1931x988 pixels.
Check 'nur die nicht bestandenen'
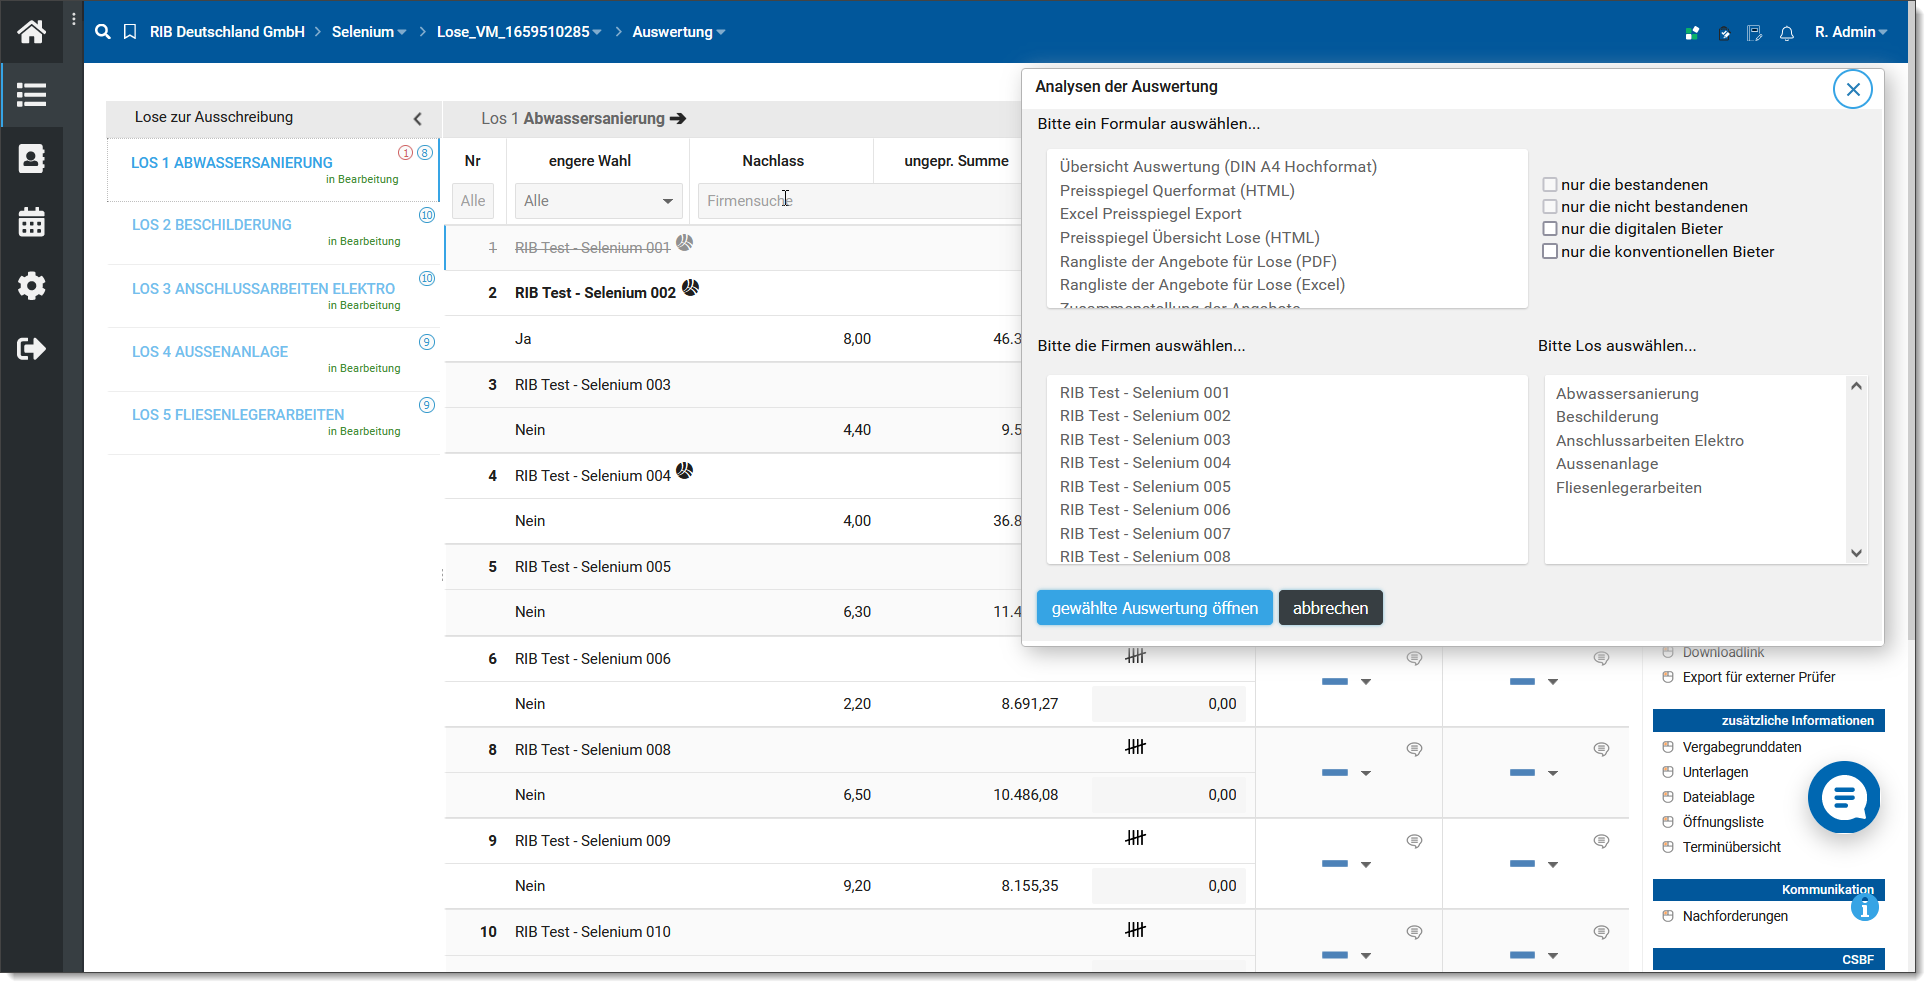pos(1550,207)
